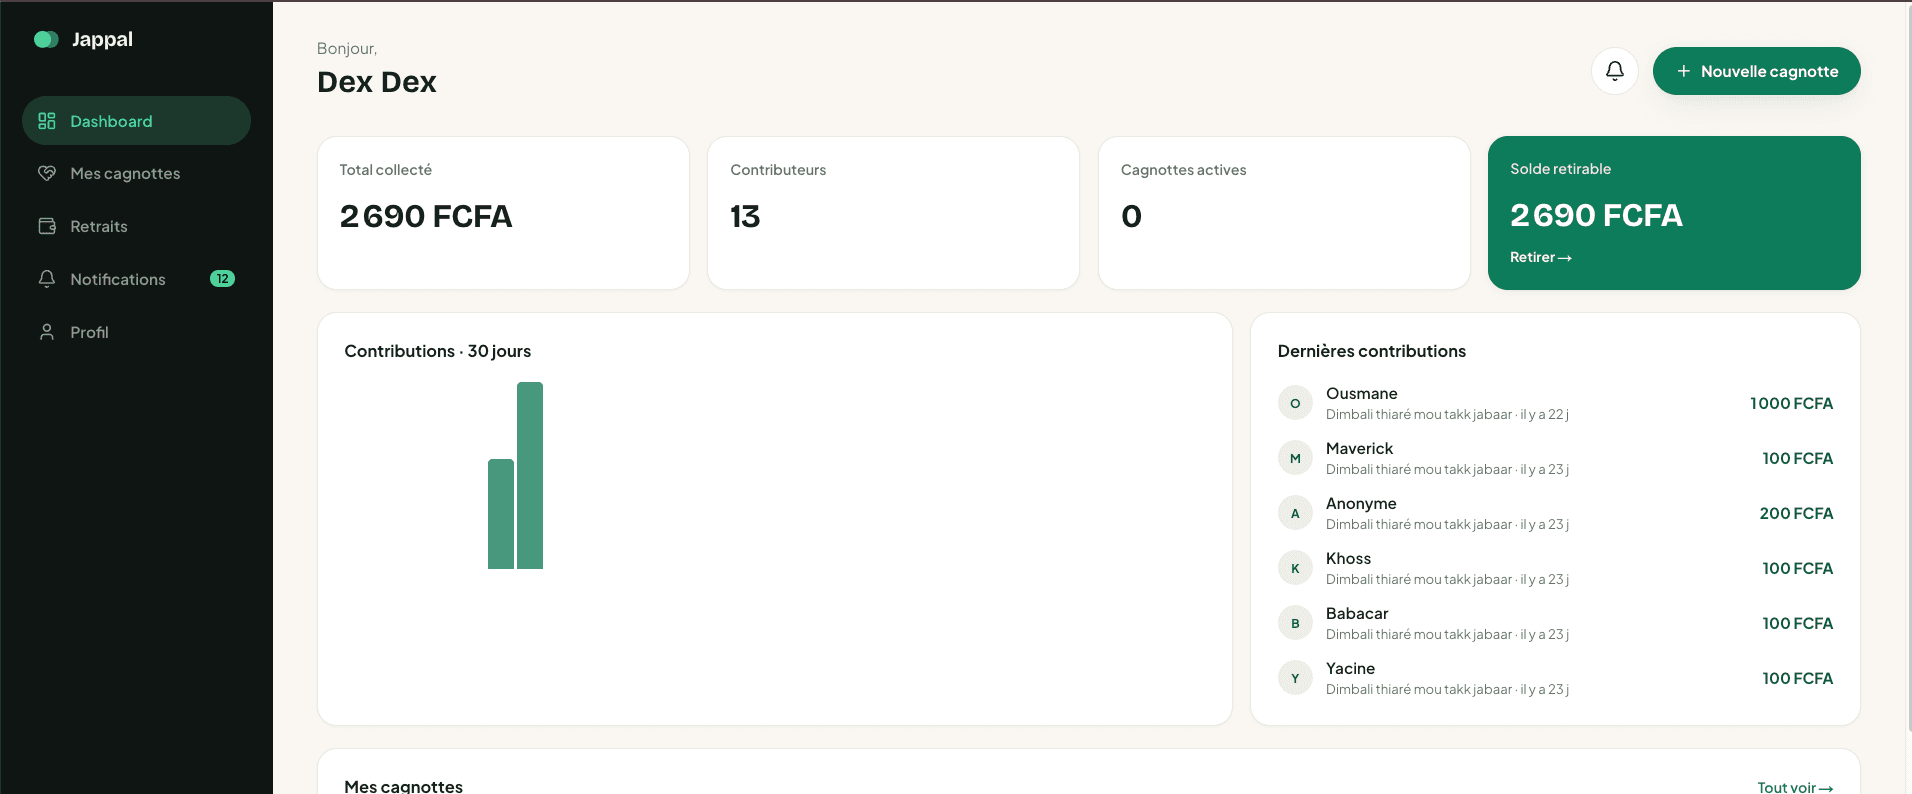
Task: Open the Dashboard menu item
Action: pos(136,121)
